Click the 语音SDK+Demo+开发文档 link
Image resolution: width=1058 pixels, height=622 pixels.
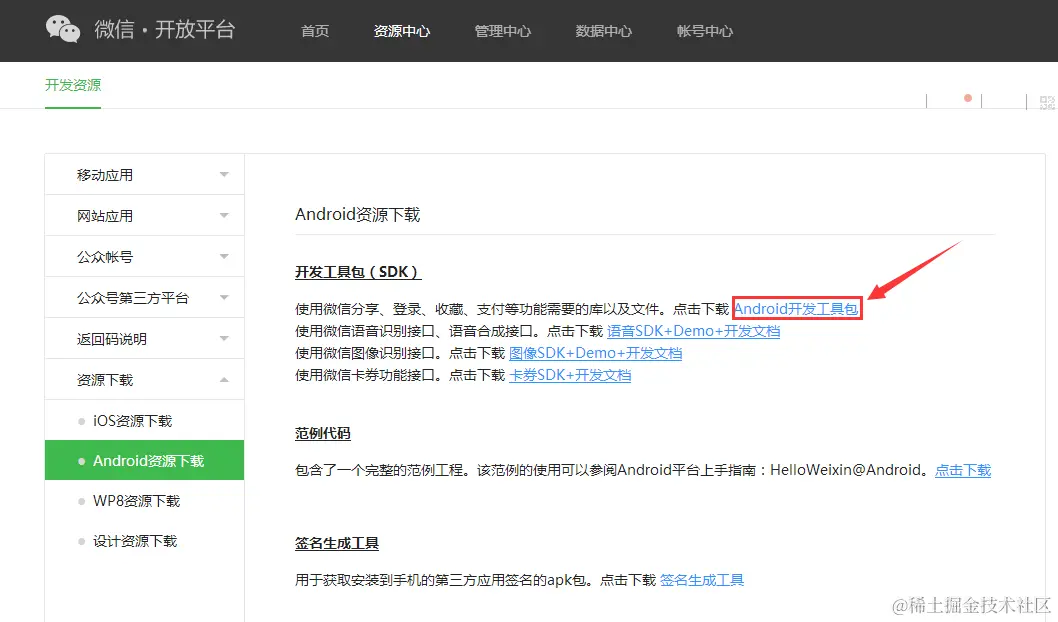pos(694,331)
